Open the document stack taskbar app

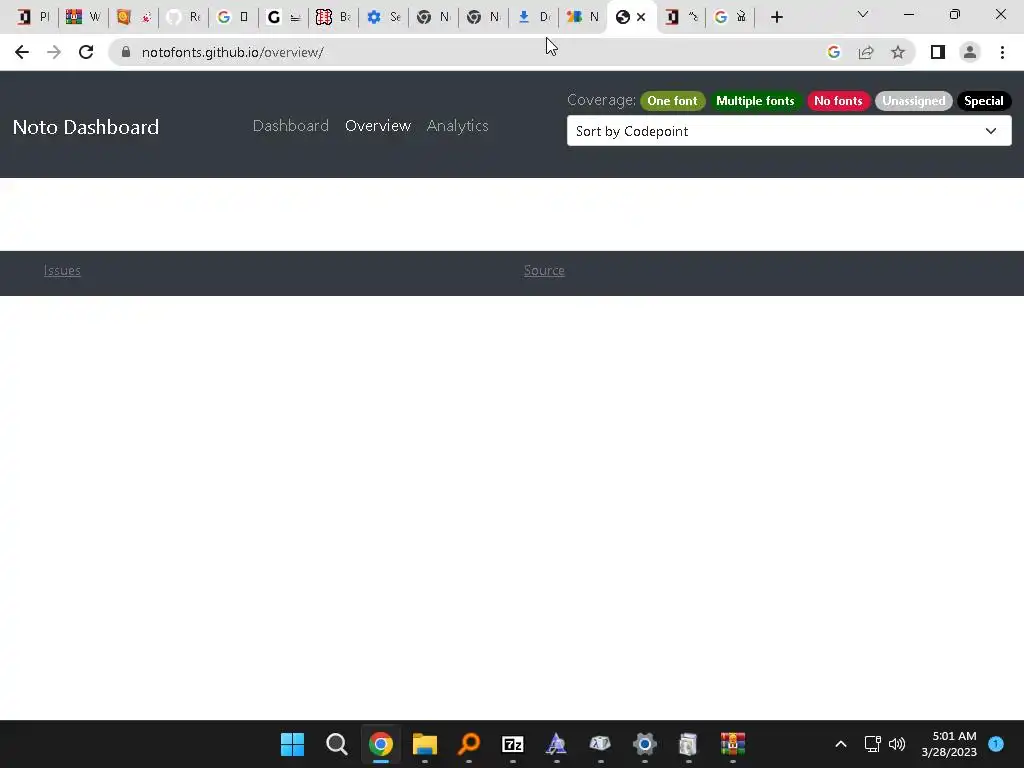(688, 744)
